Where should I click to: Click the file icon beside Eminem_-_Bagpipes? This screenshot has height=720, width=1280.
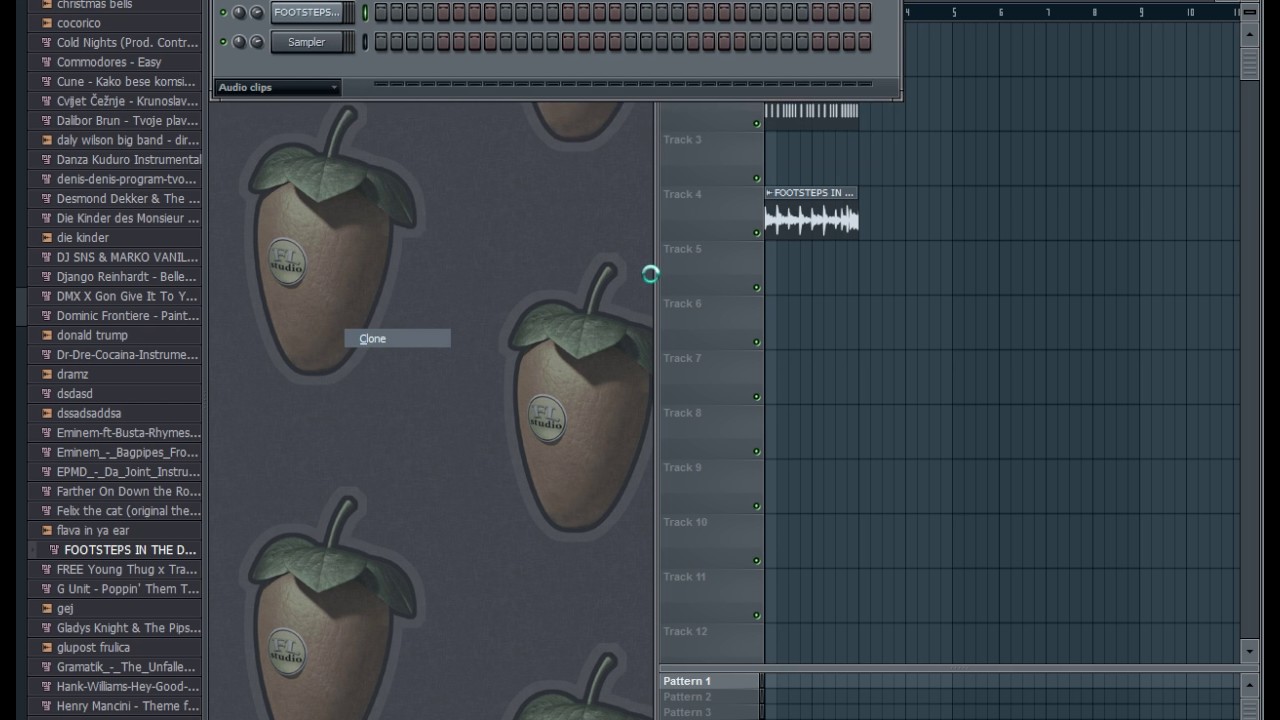point(46,452)
